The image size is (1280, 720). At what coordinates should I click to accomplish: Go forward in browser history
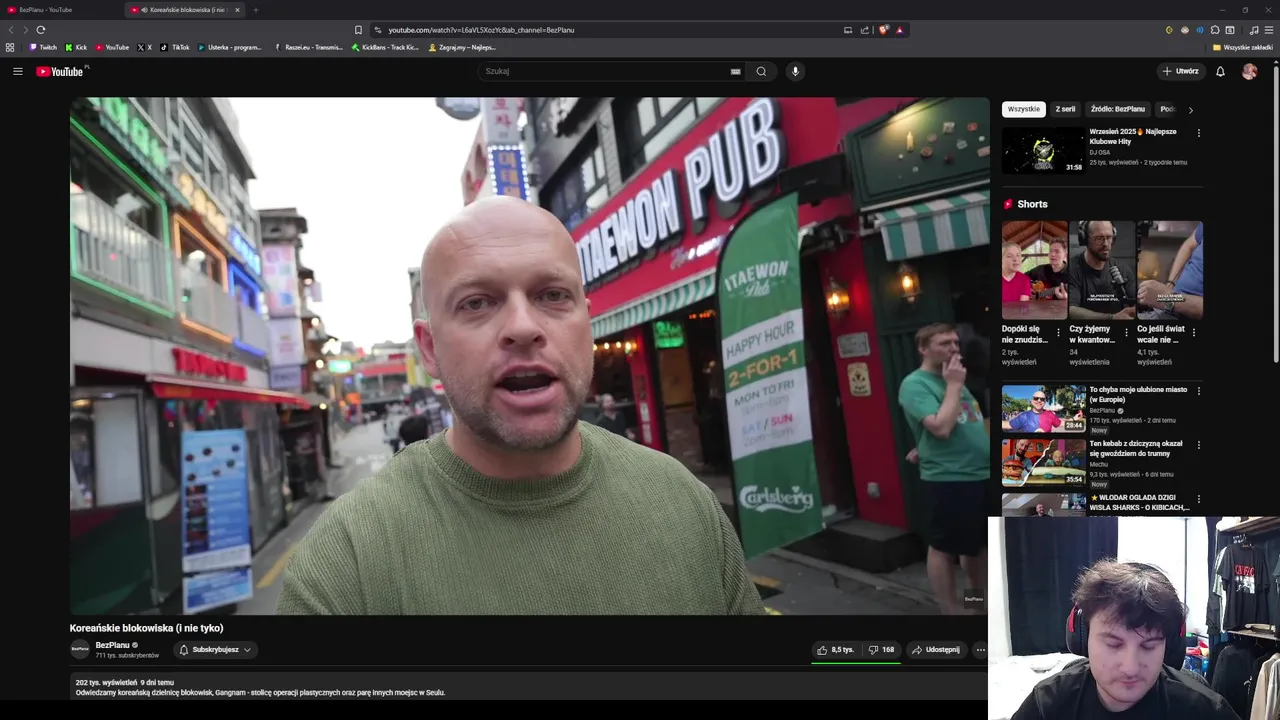click(x=25, y=30)
